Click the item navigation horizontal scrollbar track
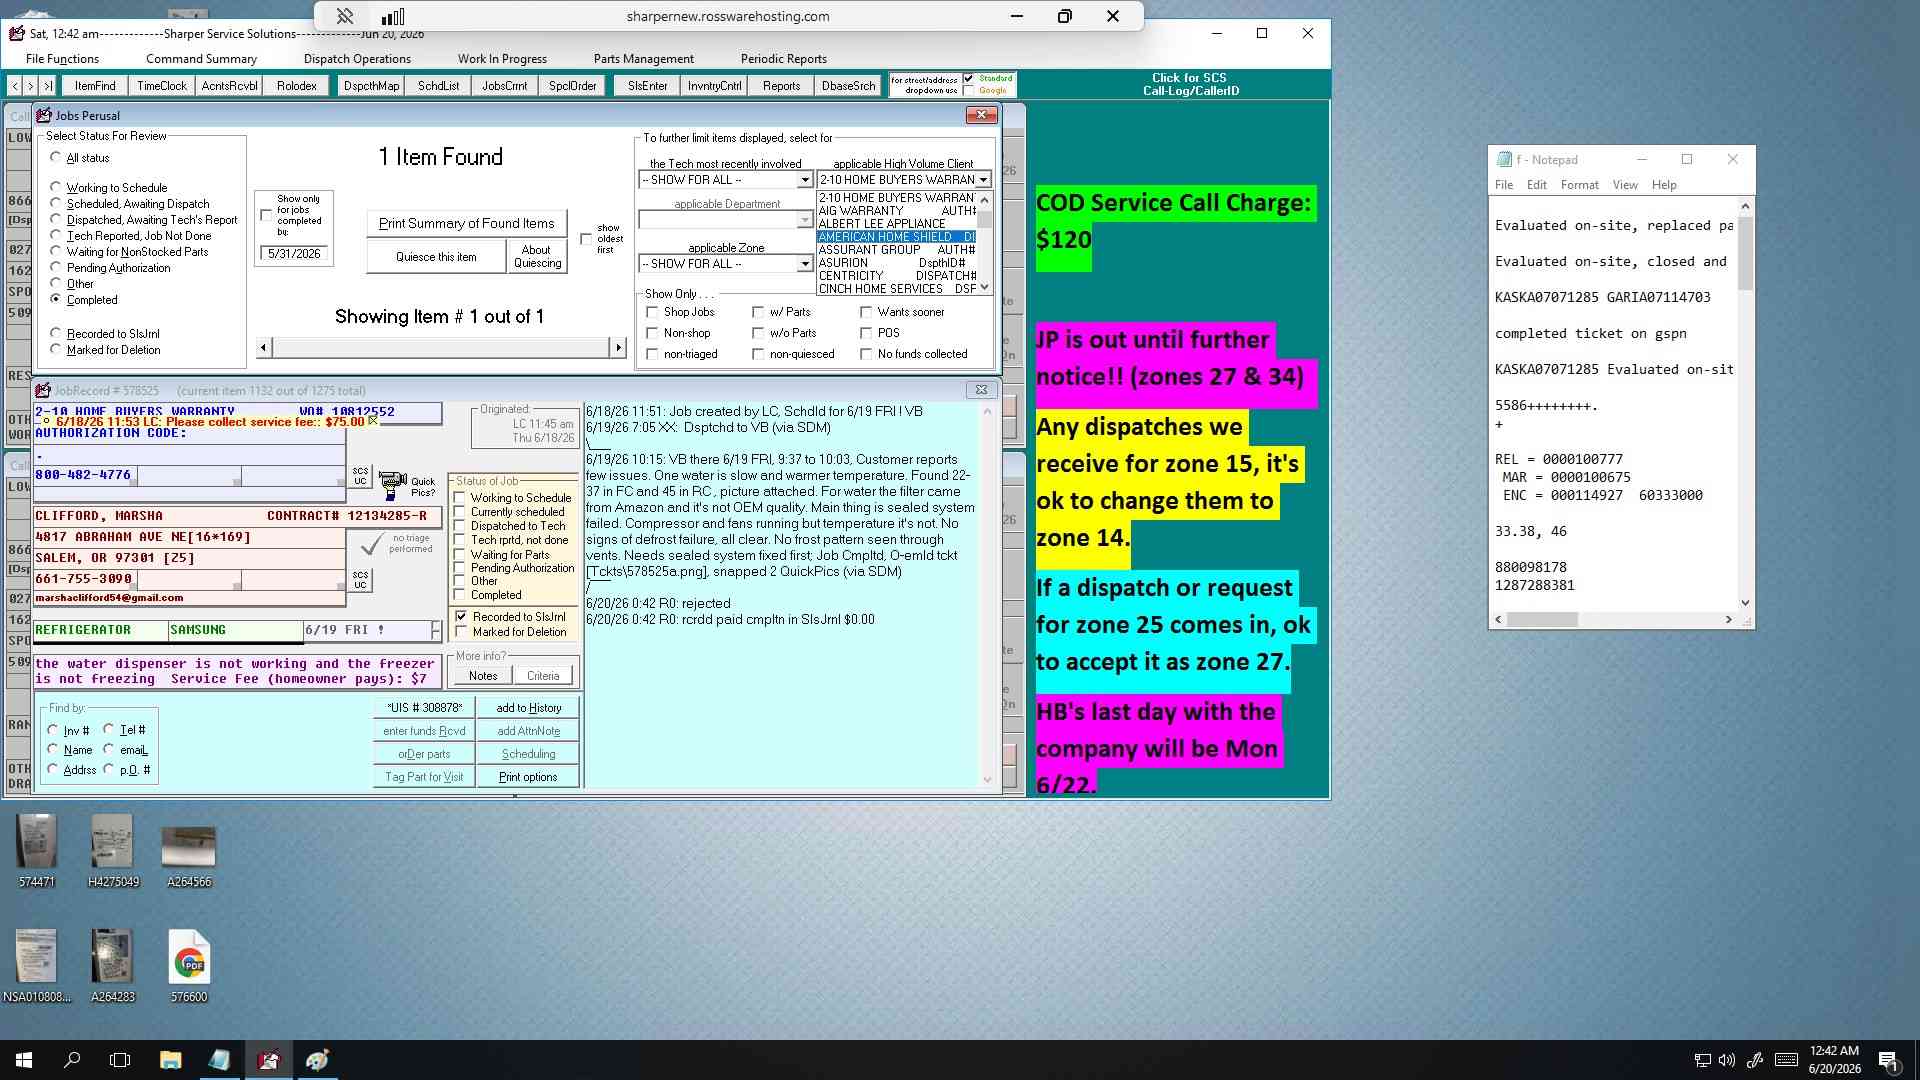Screen dimensions: 1920x1080 coord(441,347)
